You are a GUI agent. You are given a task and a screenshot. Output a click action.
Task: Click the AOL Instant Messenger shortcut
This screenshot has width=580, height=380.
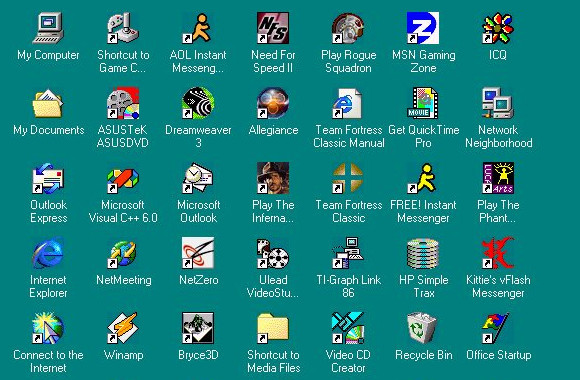tap(198, 28)
